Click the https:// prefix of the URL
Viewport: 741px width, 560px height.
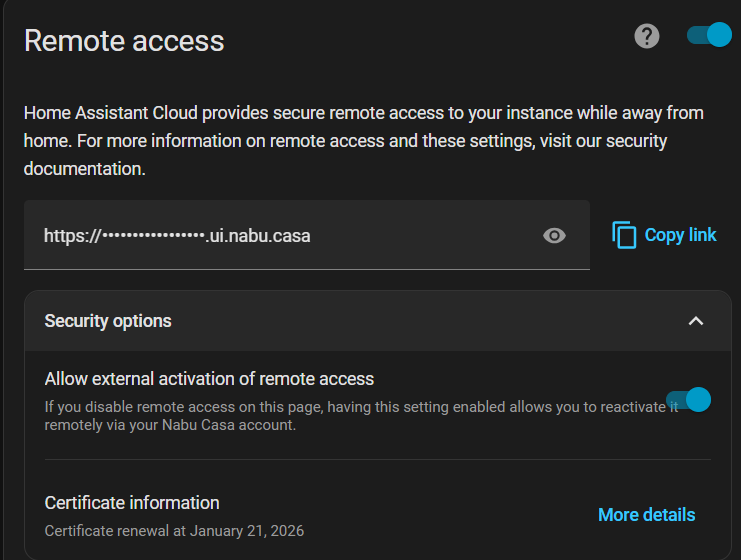(72, 236)
